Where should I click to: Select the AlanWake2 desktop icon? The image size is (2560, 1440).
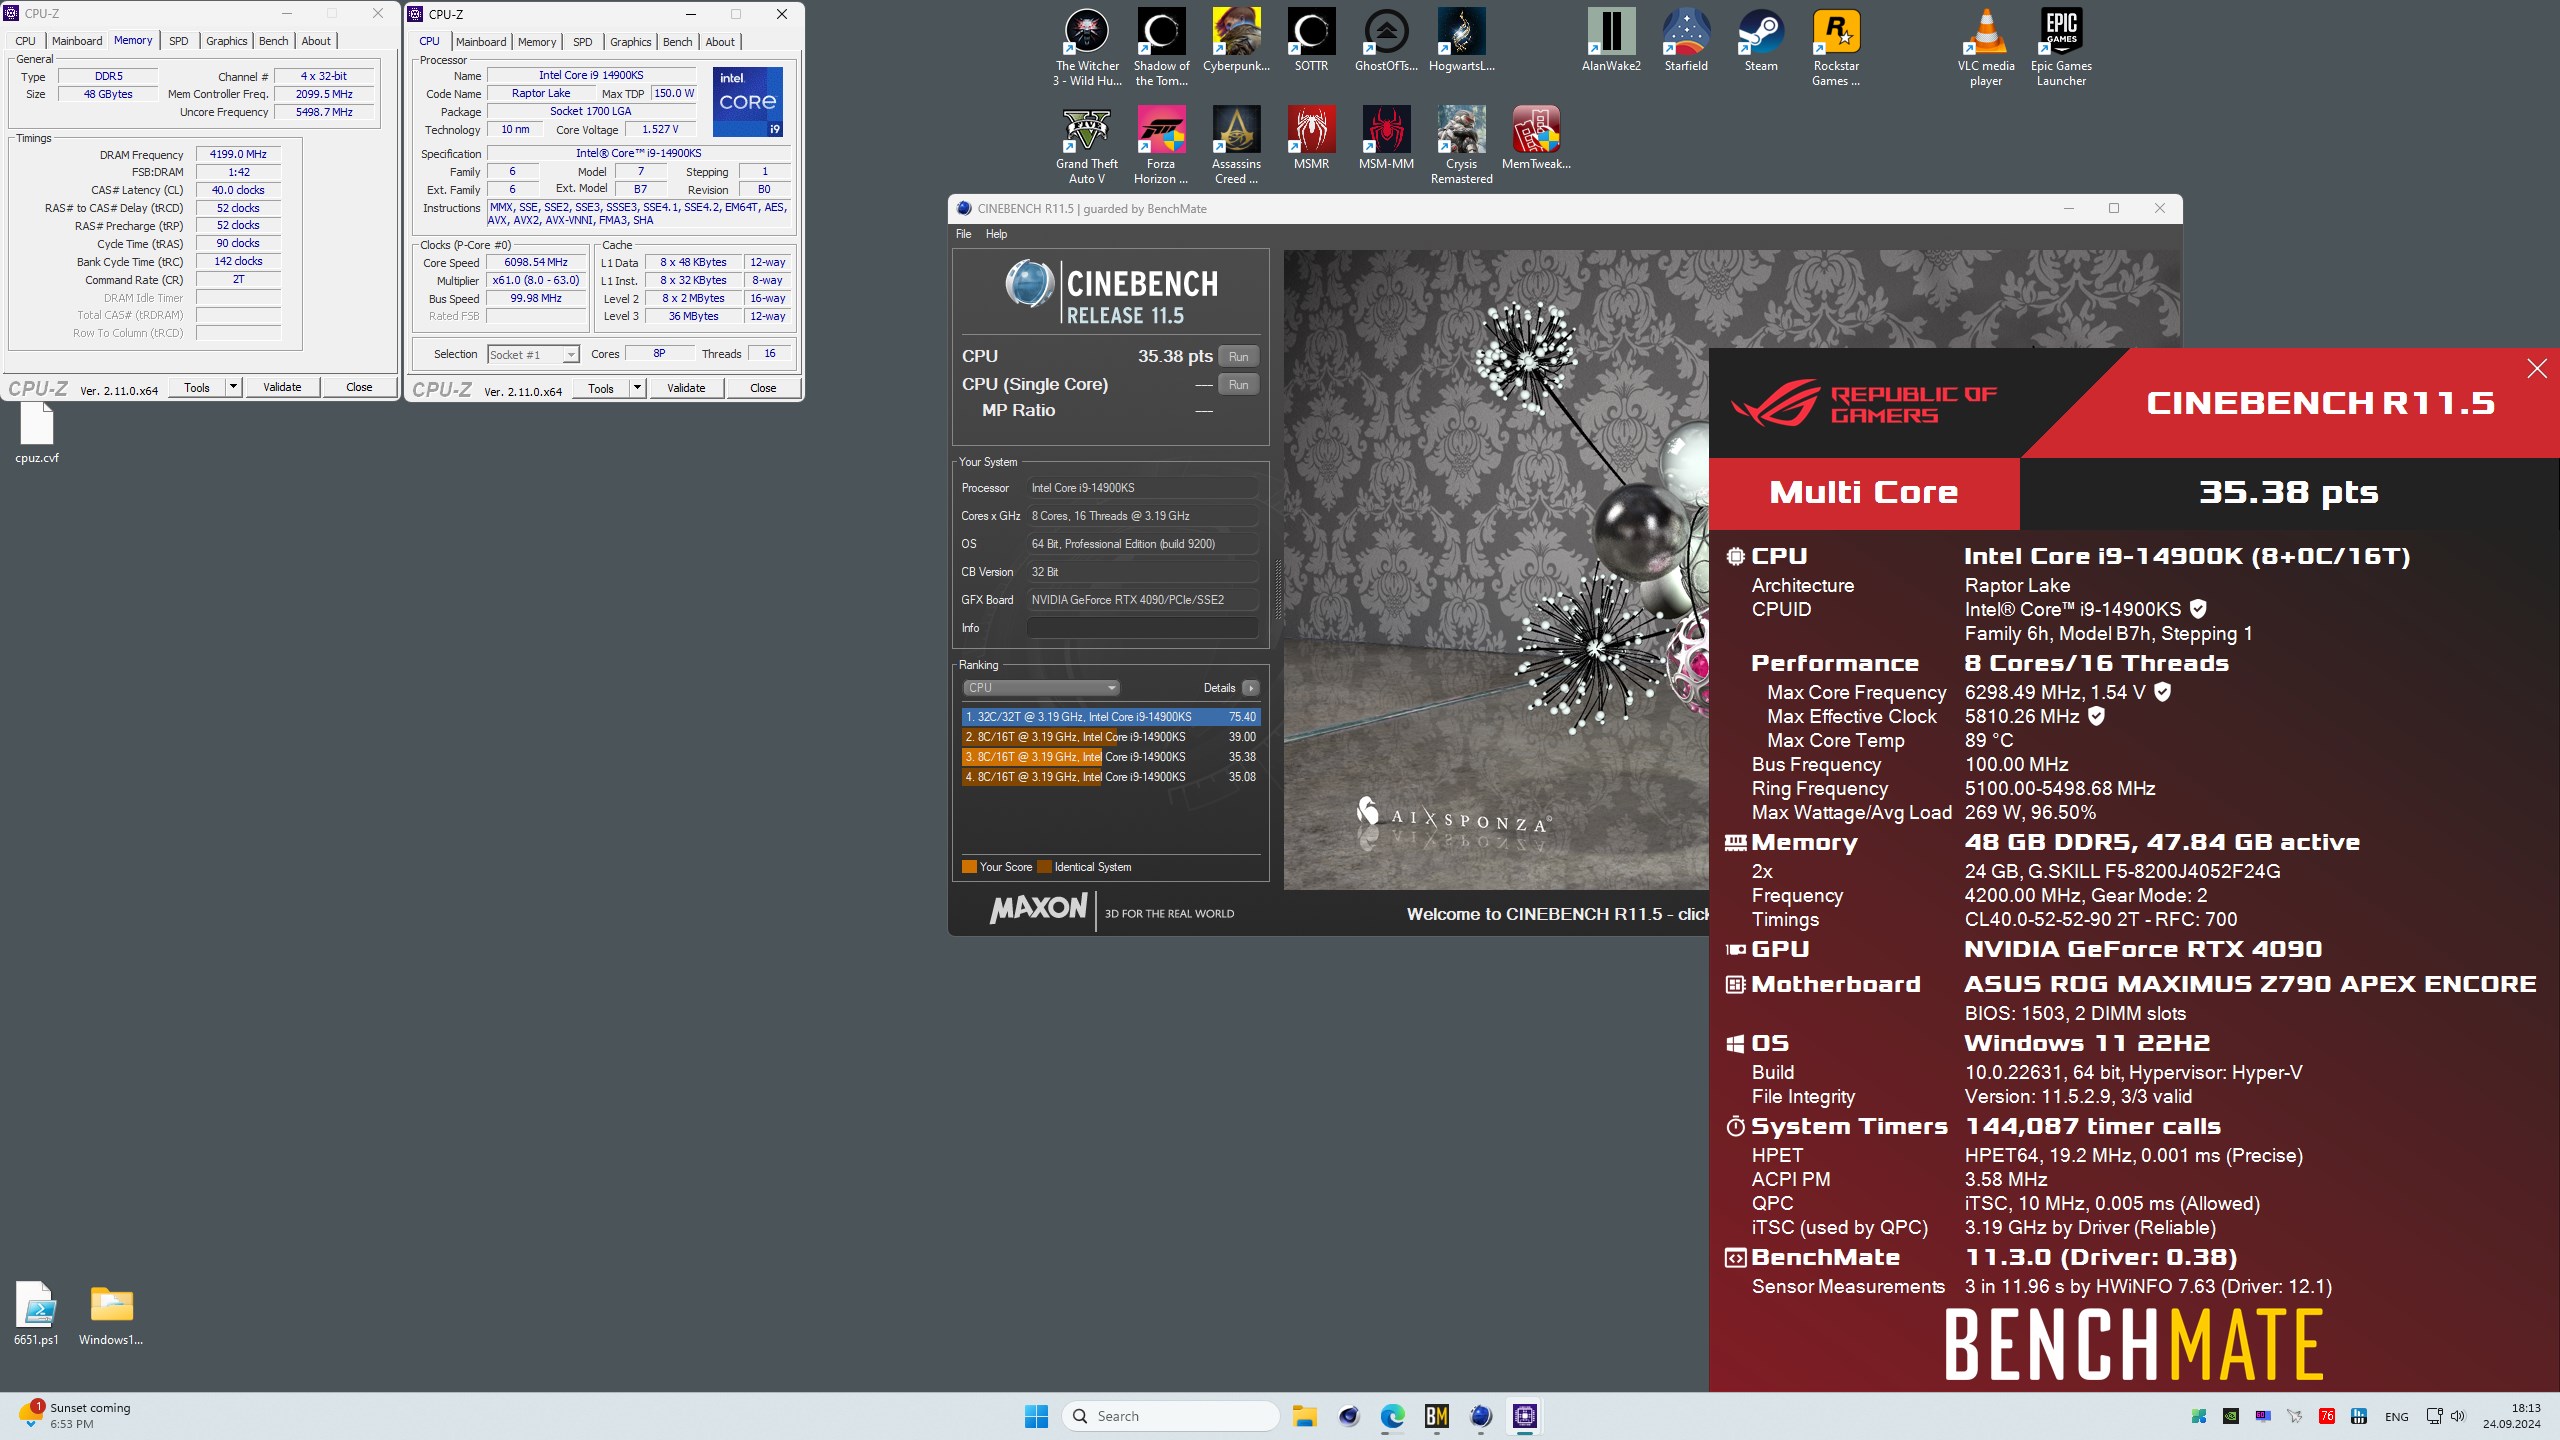pyautogui.click(x=1611, y=40)
